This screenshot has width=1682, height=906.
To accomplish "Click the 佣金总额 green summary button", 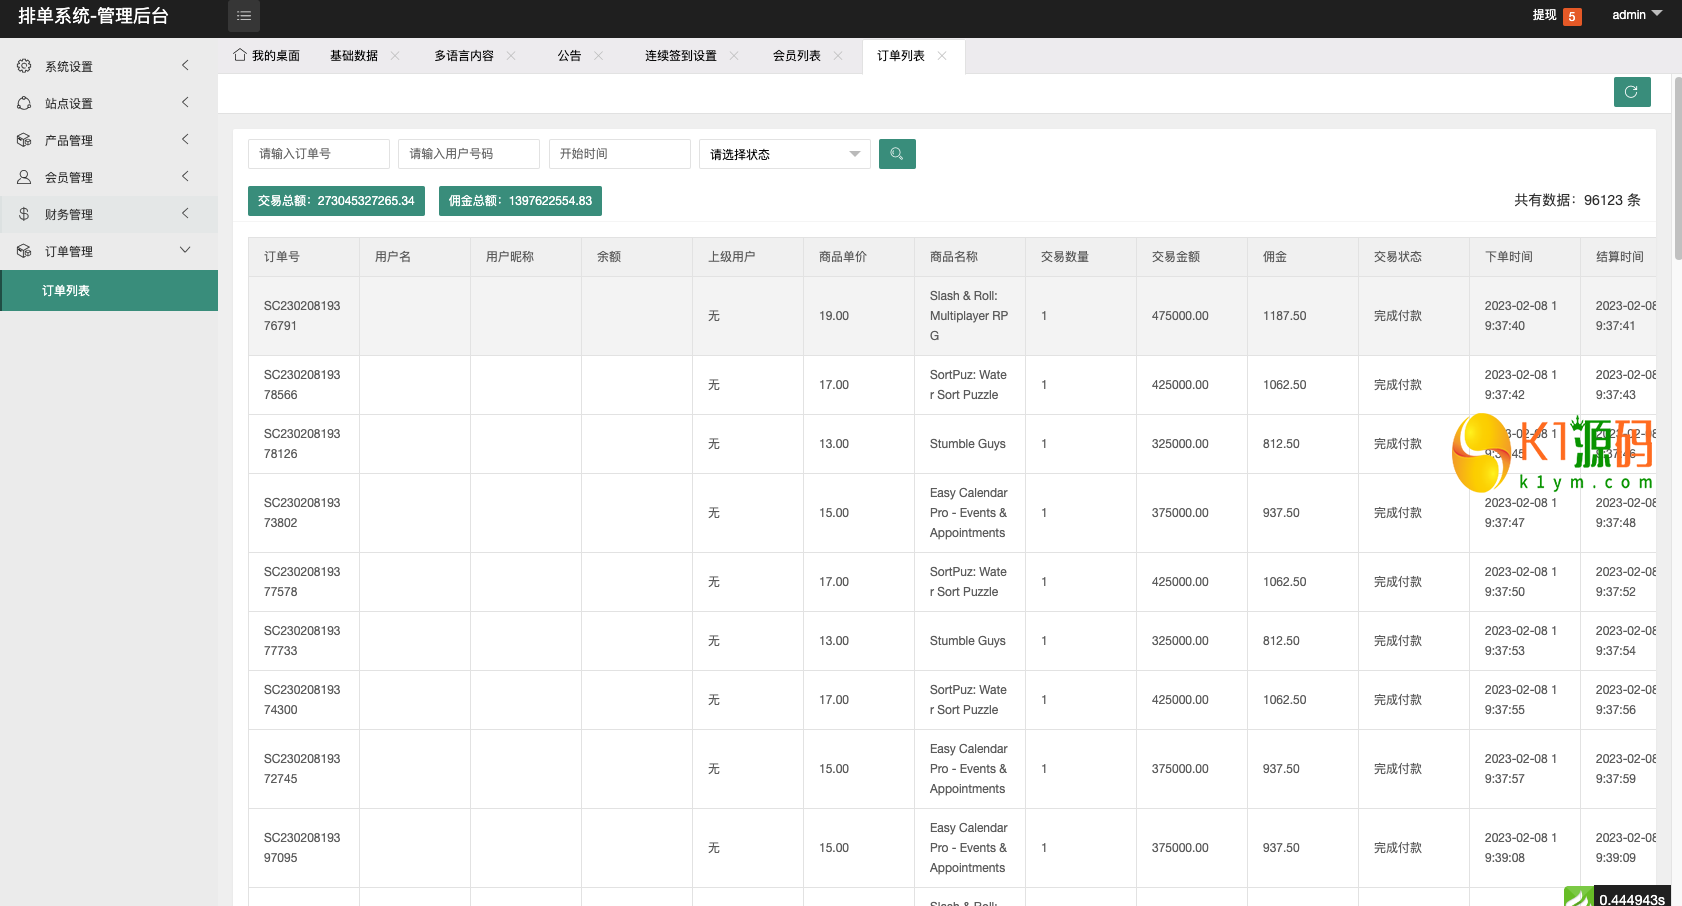I will [x=520, y=201].
